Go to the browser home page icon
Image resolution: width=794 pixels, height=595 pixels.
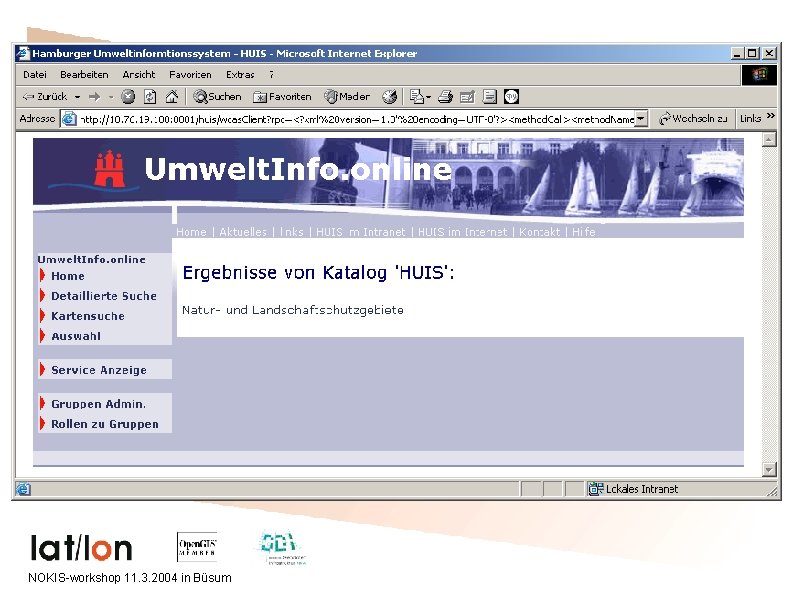(x=172, y=96)
